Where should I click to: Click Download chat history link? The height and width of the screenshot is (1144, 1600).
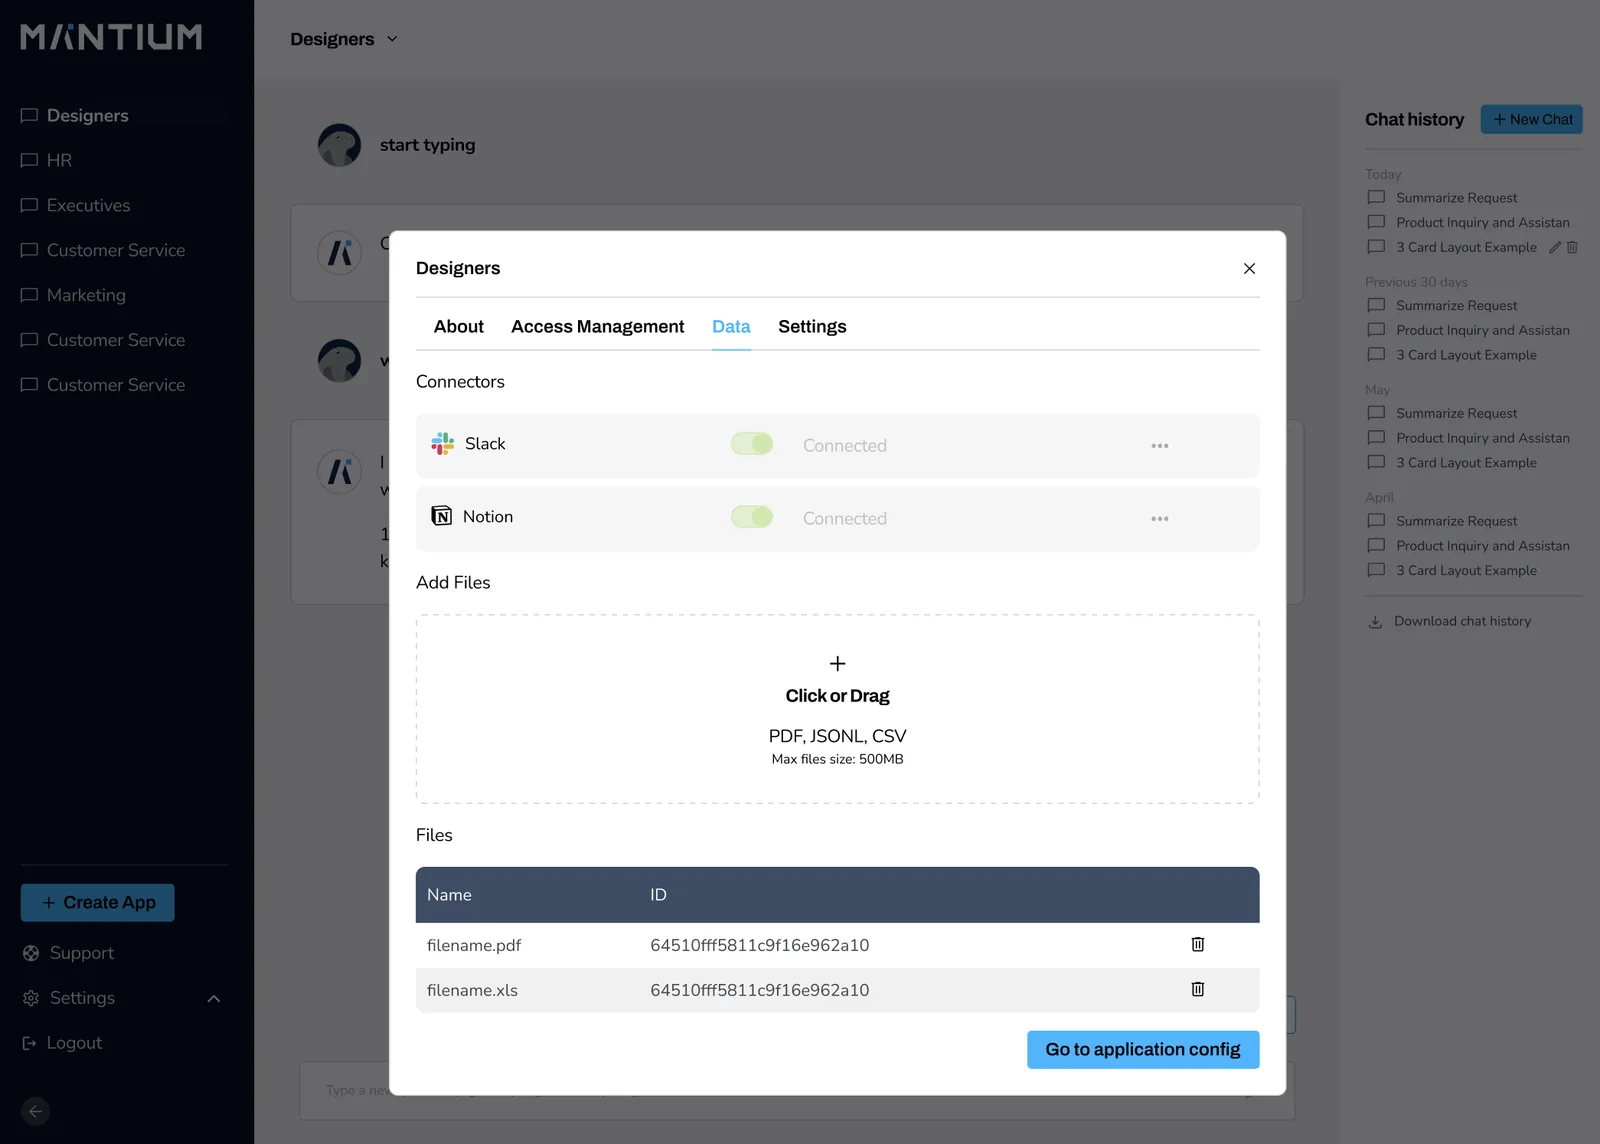tap(1462, 621)
